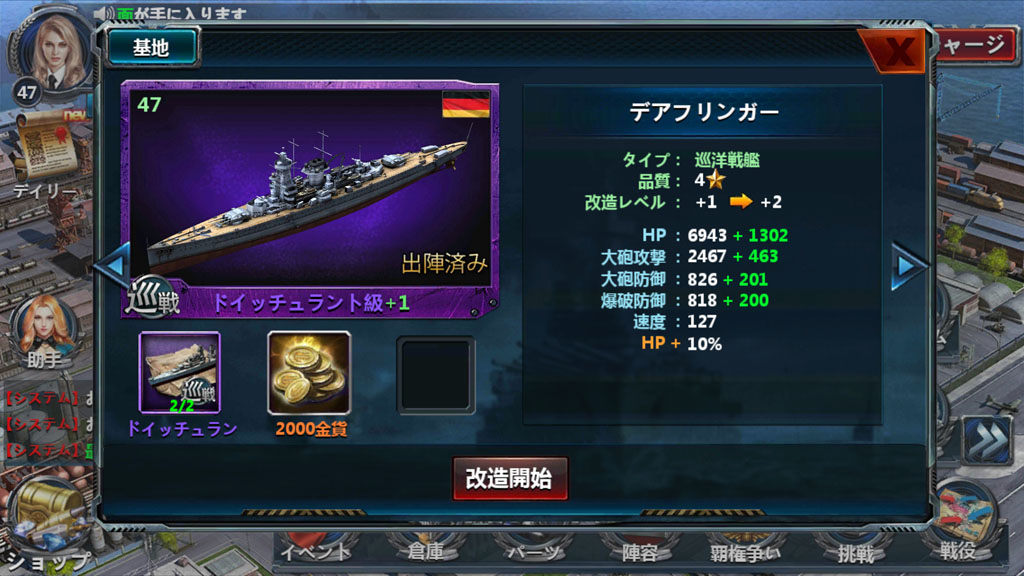Show the previous ship with left arrow
Viewport: 1024px width, 576px height.
point(114,266)
